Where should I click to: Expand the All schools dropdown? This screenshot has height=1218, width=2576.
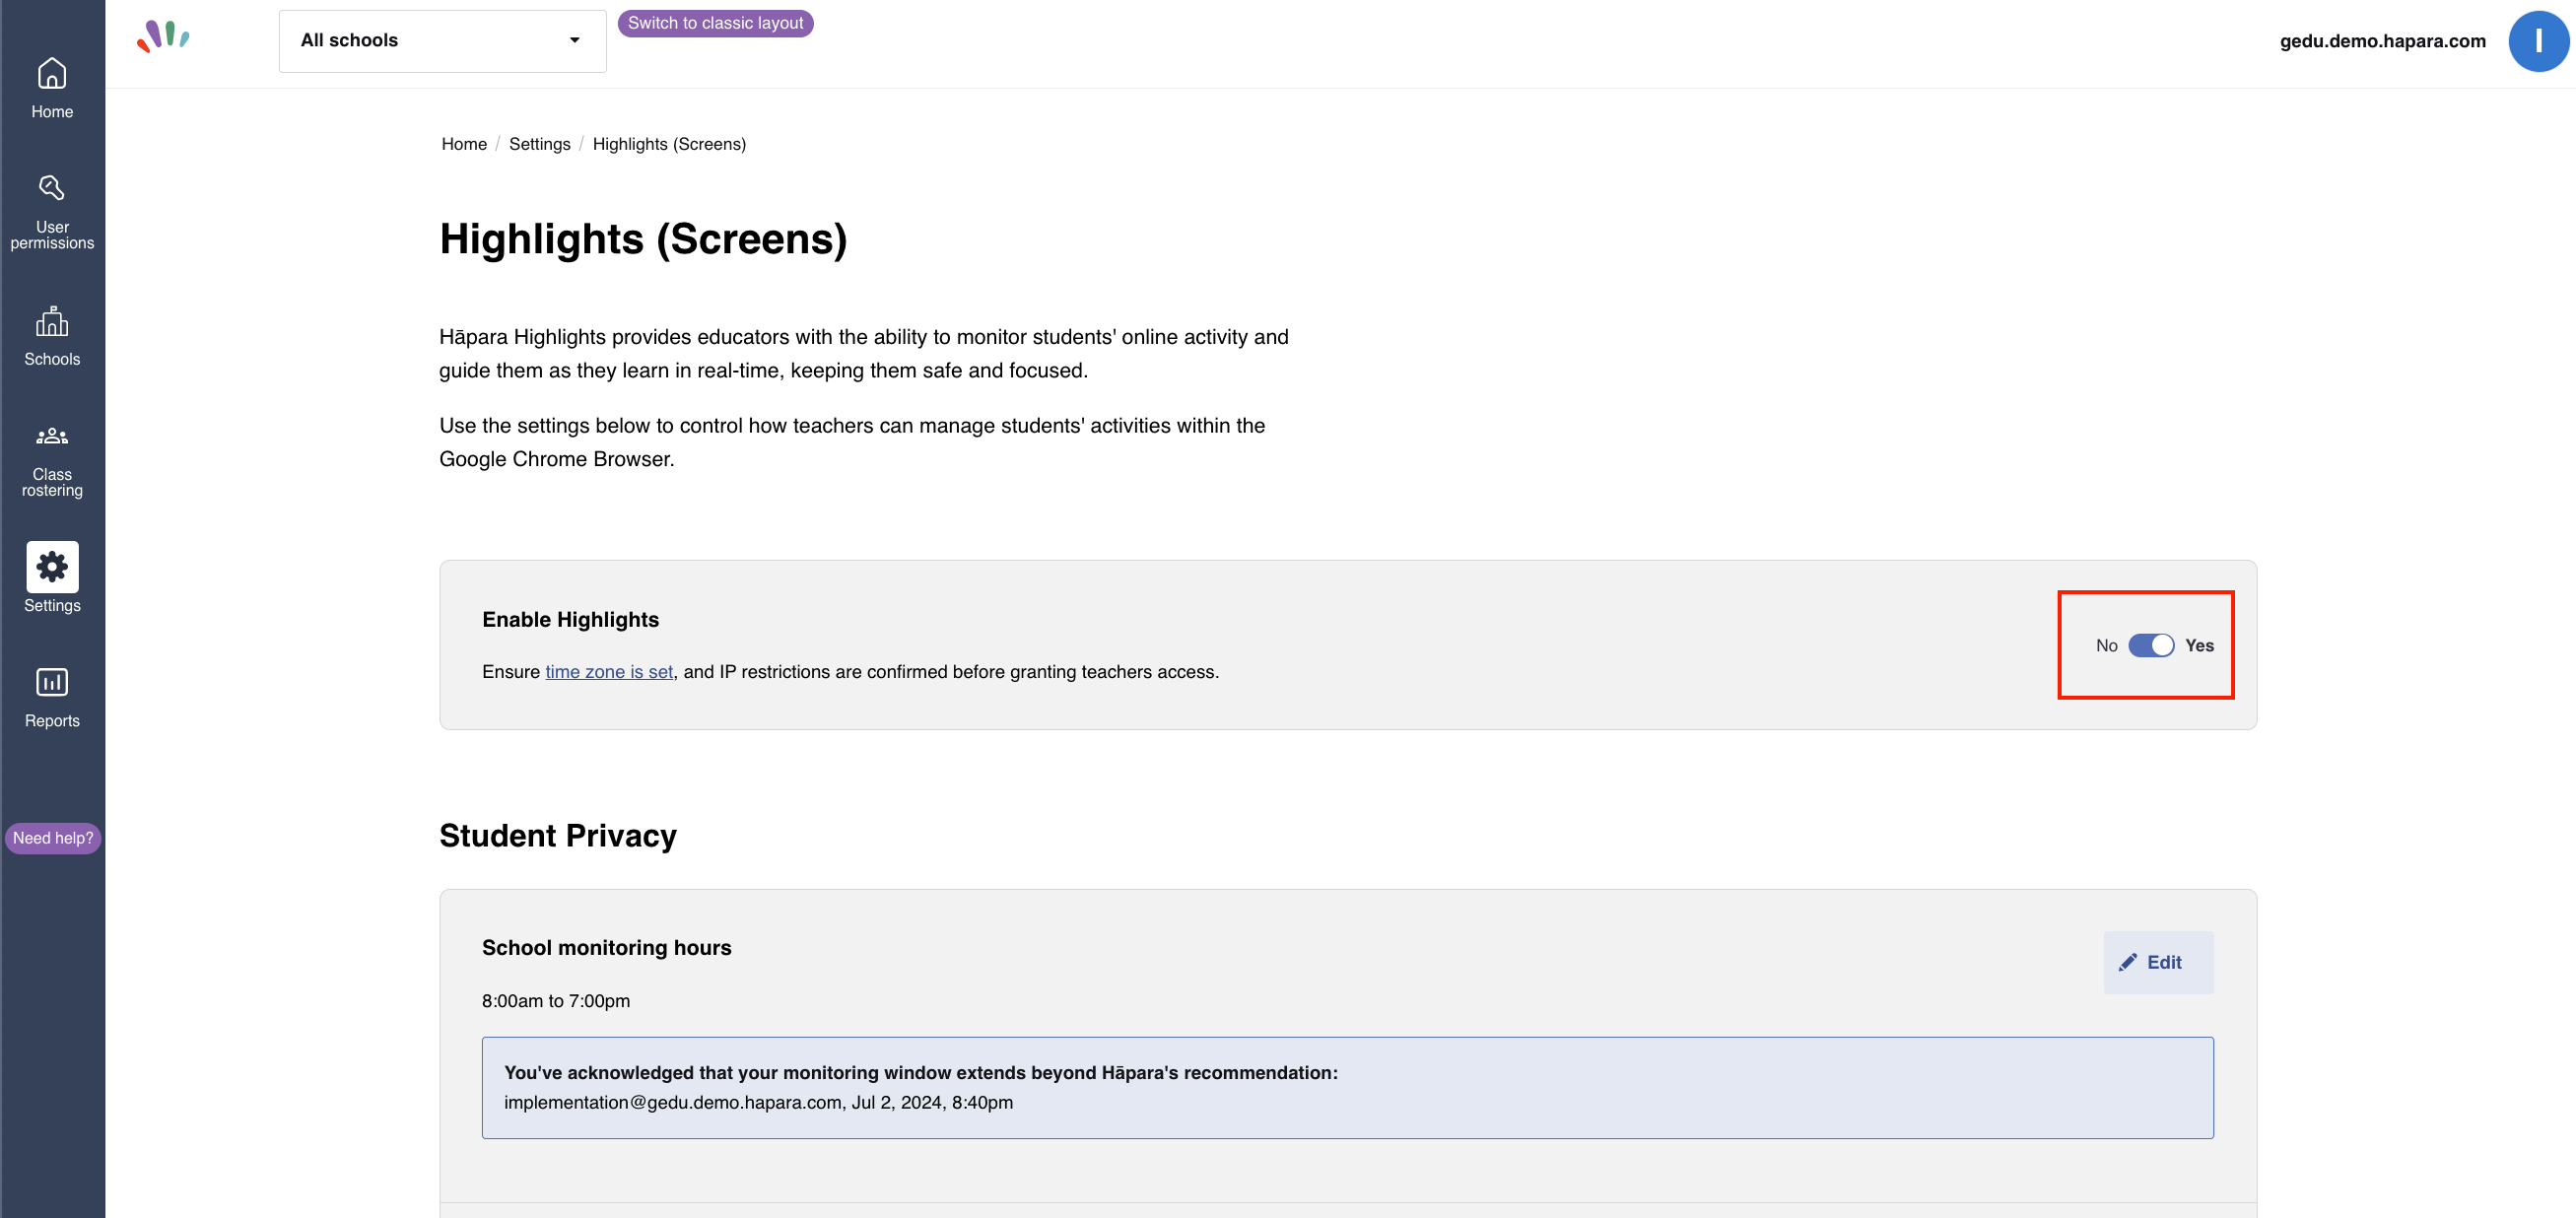442,41
